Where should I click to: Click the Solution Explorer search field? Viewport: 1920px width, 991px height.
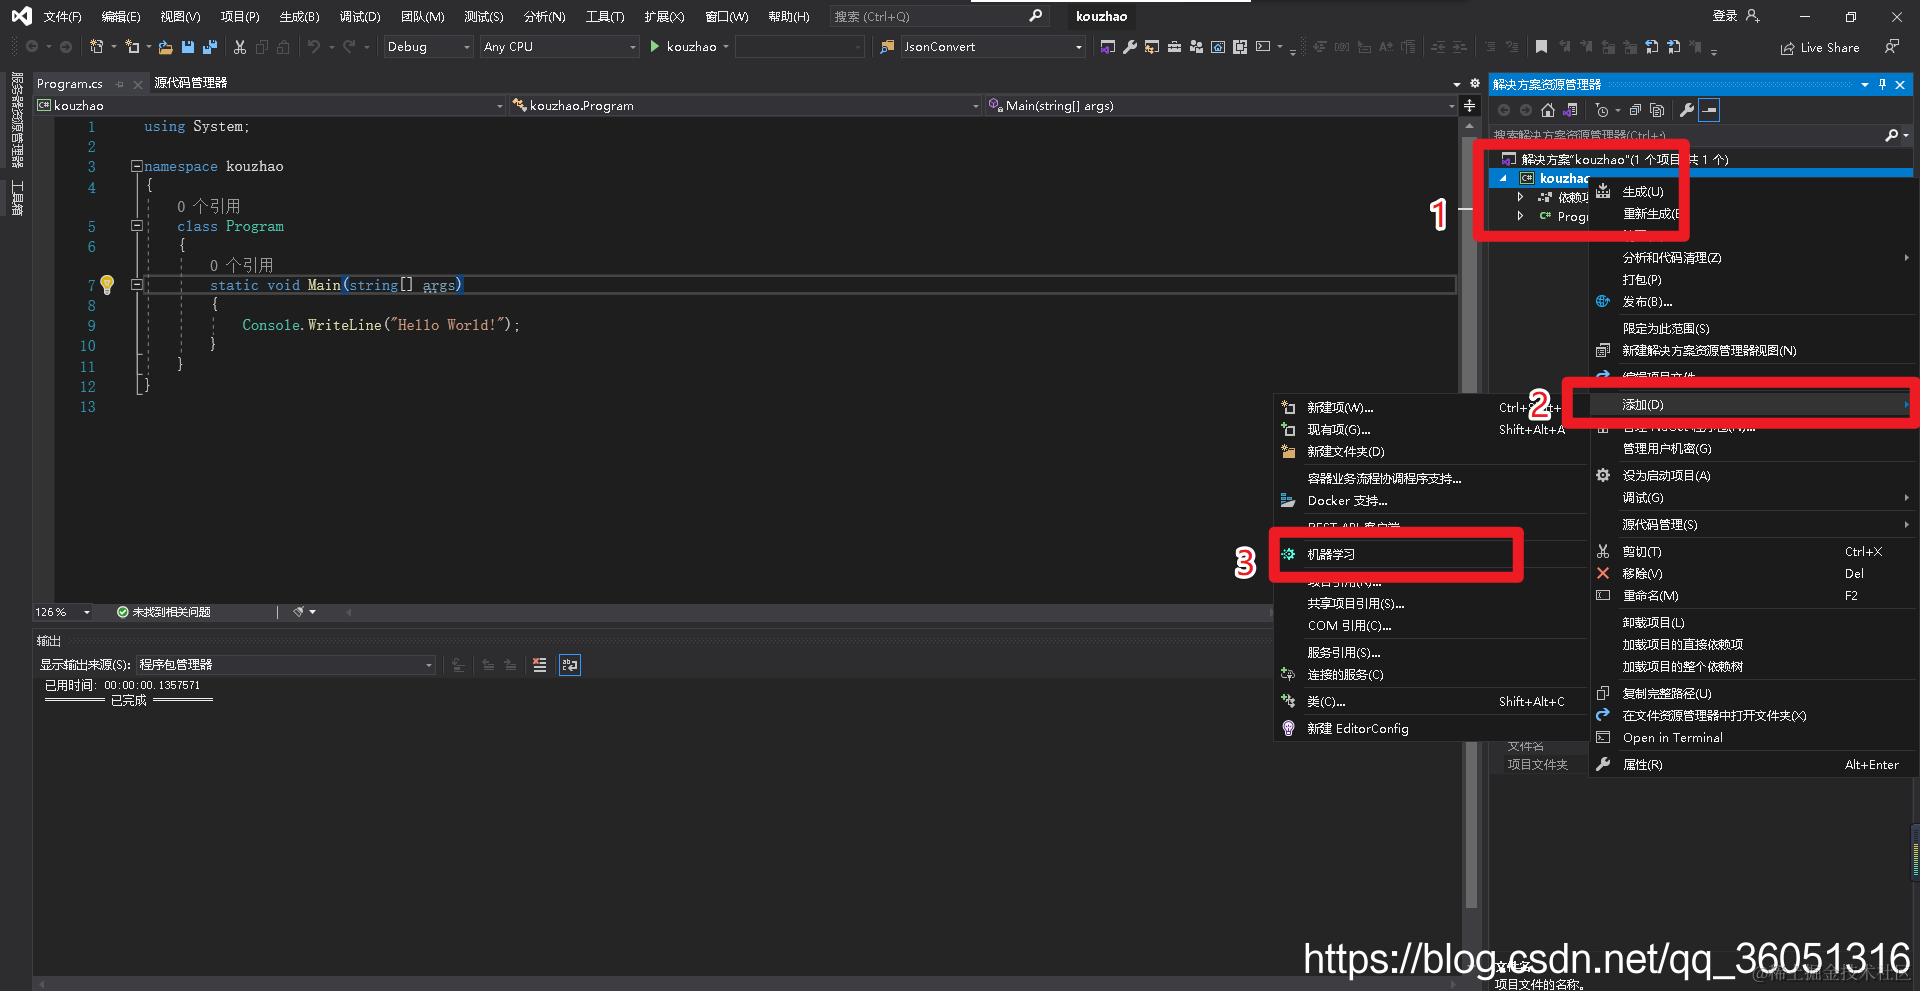pos(1687,135)
